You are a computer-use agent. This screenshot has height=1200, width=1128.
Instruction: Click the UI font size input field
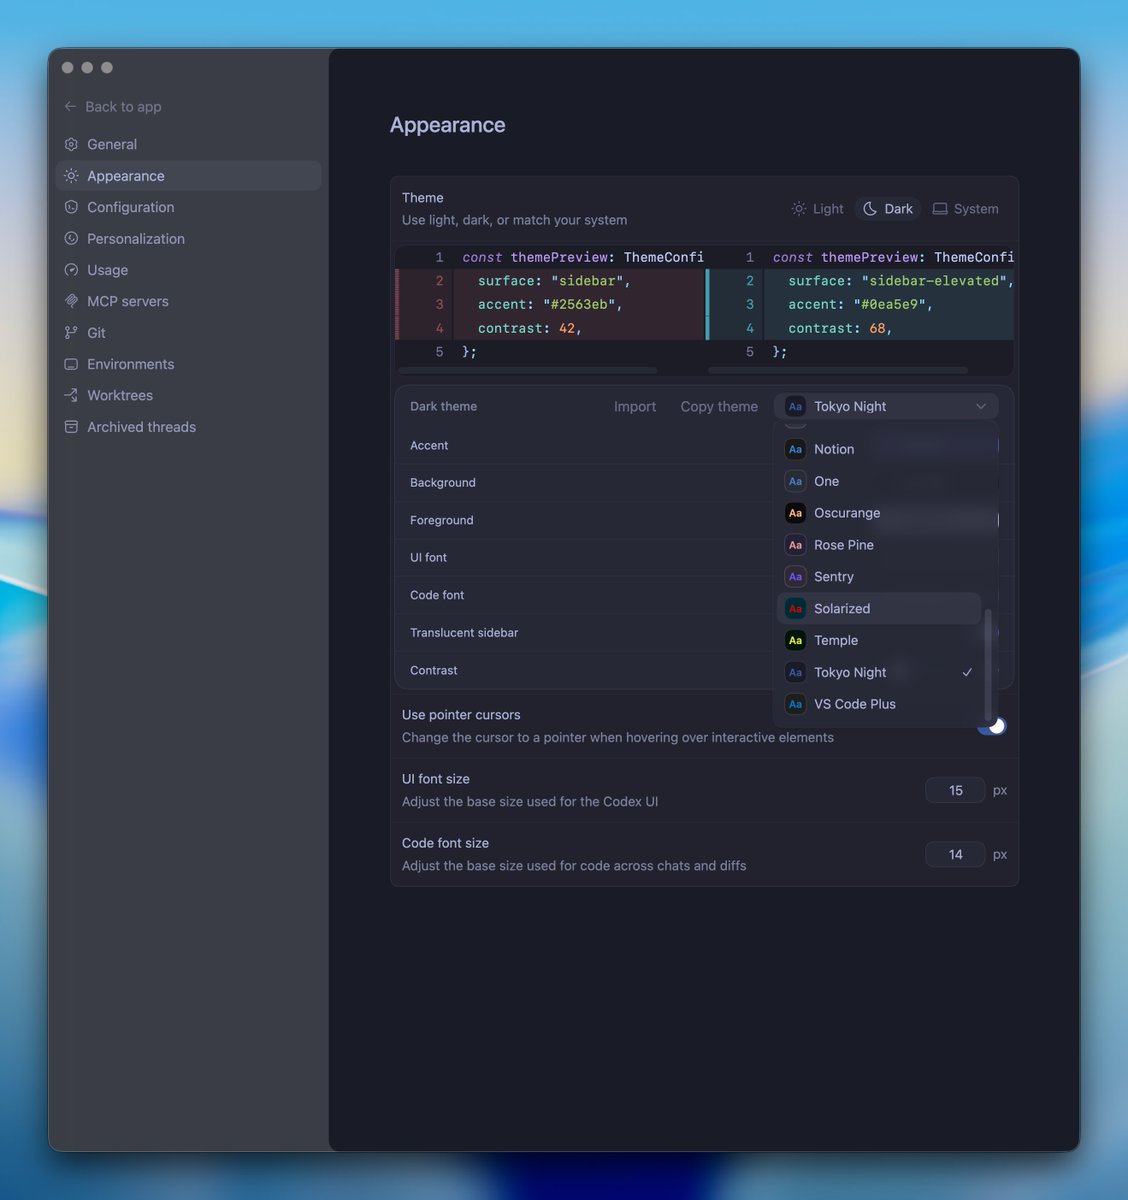click(955, 790)
